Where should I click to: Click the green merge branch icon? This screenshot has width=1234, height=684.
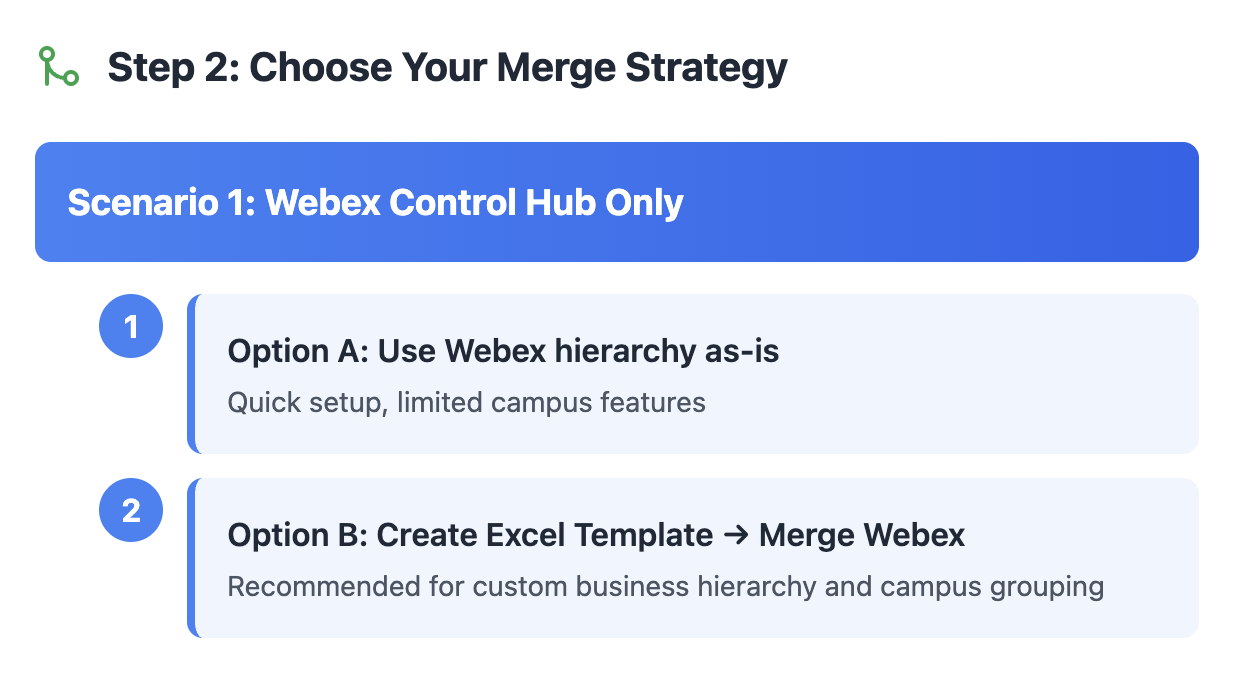click(x=58, y=66)
